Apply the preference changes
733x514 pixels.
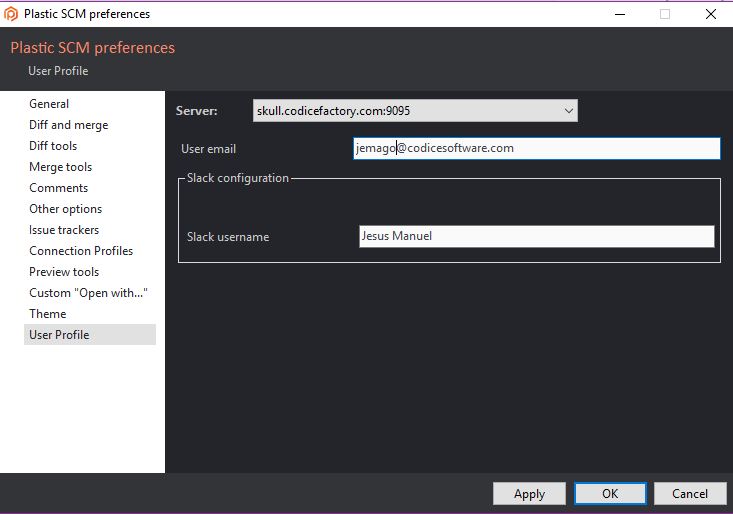(529, 494)
